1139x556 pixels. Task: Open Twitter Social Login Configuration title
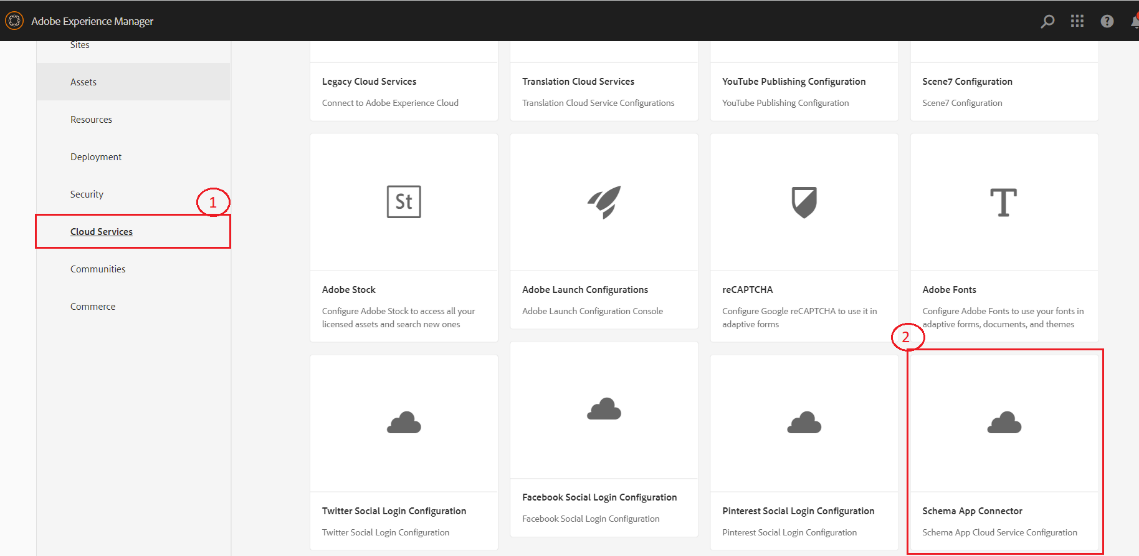pyautogui.click(x=394, y=511)
